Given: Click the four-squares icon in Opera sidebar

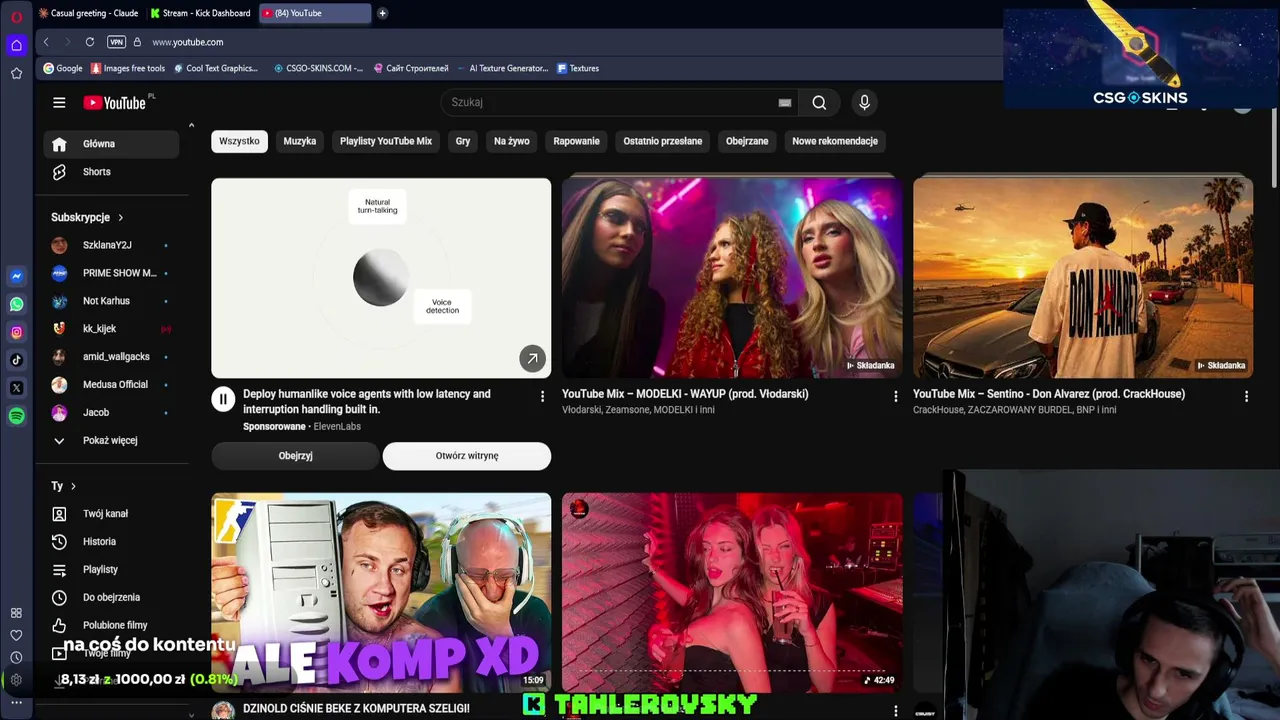Looking at the screenshot, I should (16, 613).
